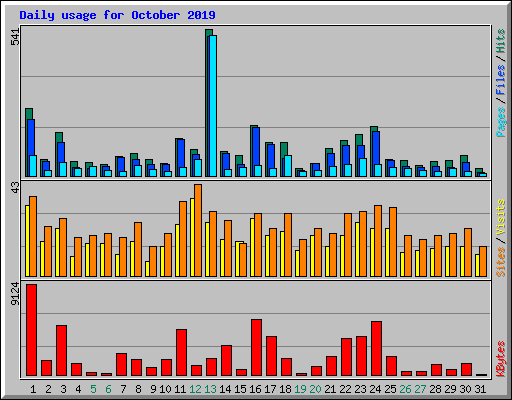The image size is (512, 400).
Task: Click the green day 27 label
Action: [420, 389]
